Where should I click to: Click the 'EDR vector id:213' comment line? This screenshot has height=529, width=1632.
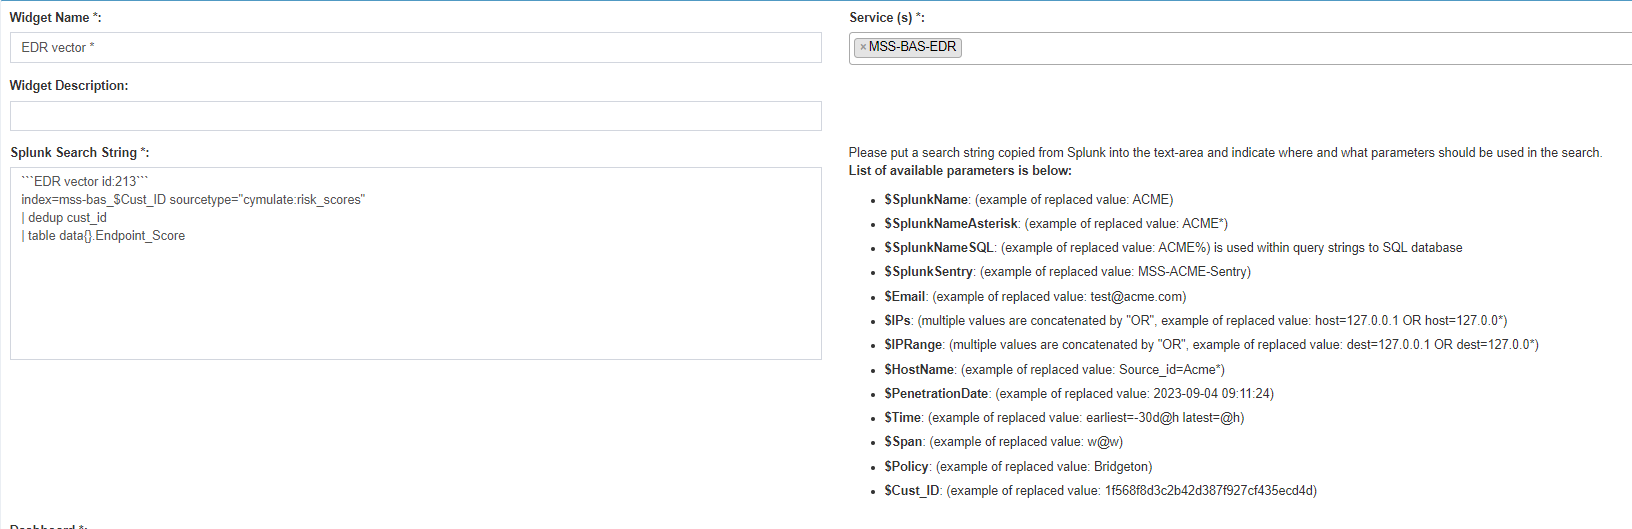[x=85, y=181]
